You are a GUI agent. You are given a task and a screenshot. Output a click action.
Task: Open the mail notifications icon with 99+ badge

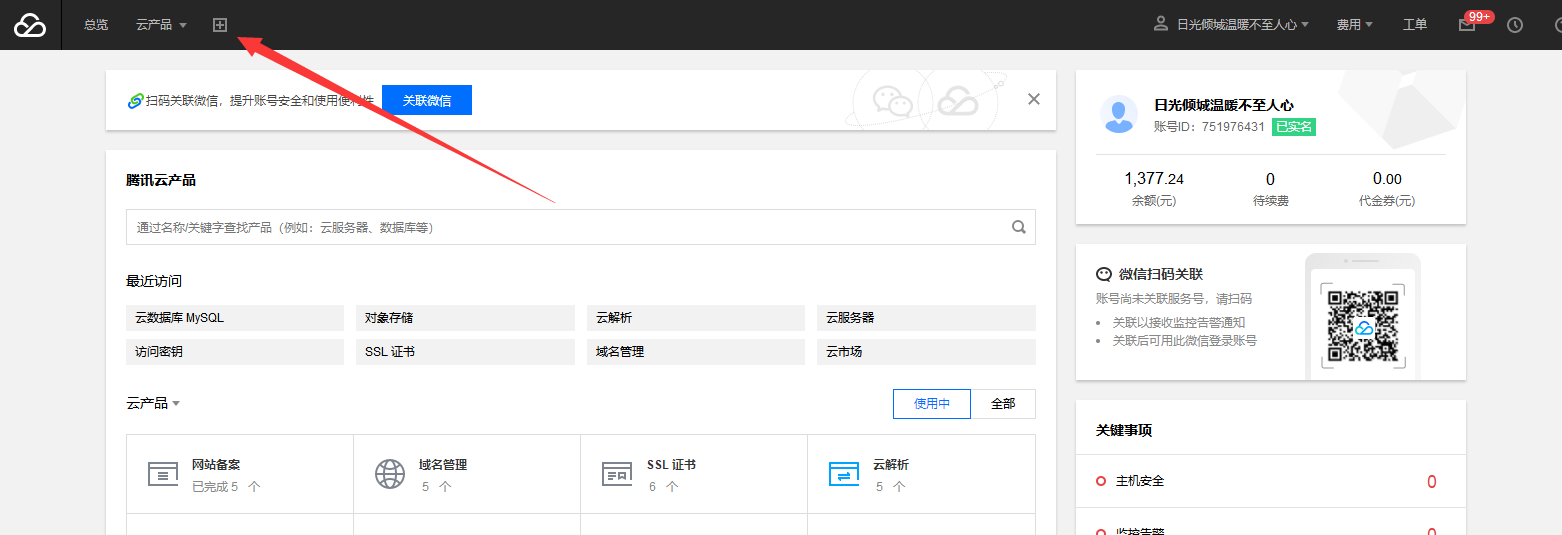click(1467, 25)
